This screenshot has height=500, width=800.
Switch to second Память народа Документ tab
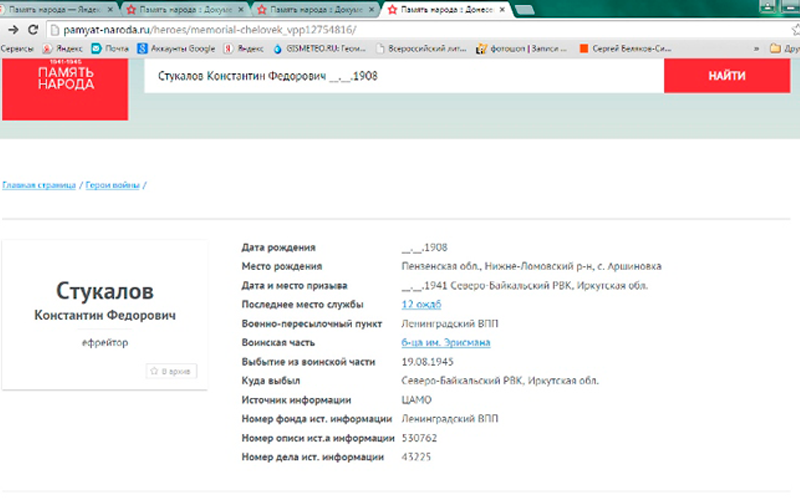click(316, 10)
